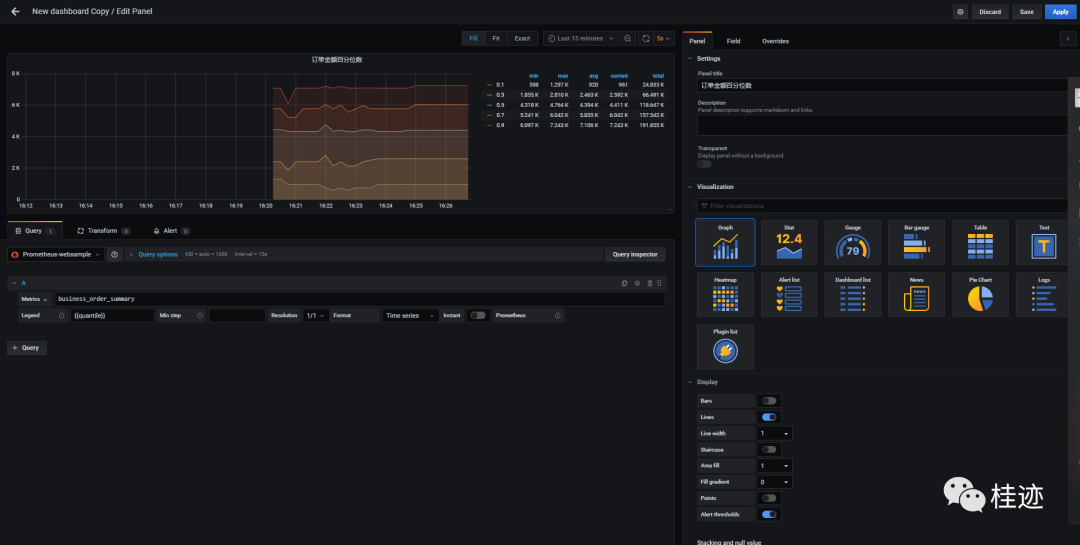Select the Stat visualization
Viewport: 1080px width, 545px height.
[789, 243]
